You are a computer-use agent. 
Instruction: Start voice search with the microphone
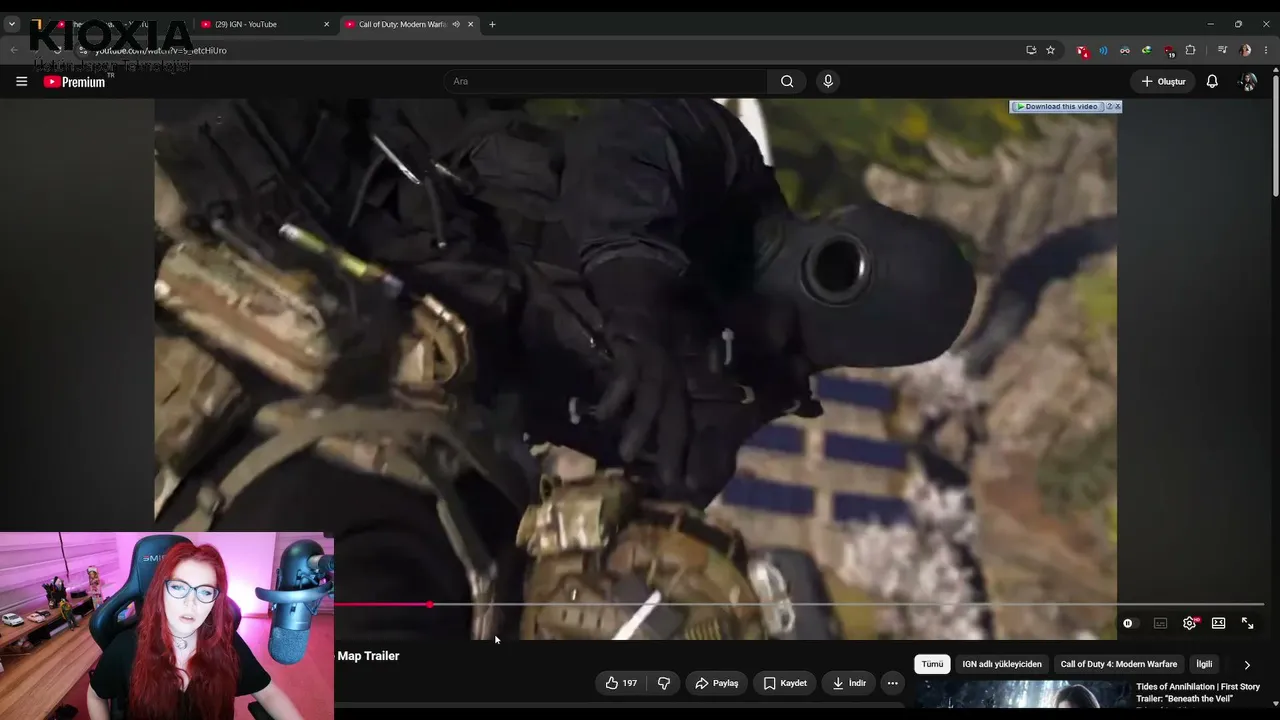tap(827, 81)
